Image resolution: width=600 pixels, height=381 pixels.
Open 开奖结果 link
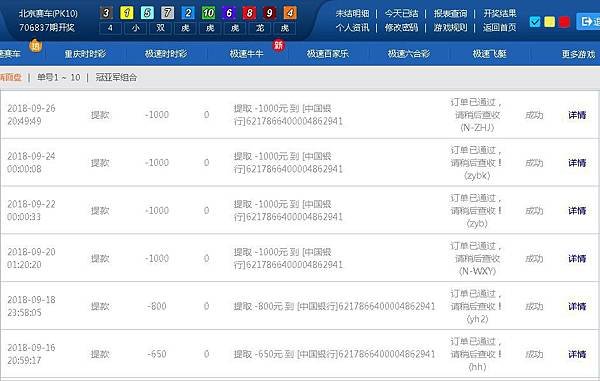(500, 13)
